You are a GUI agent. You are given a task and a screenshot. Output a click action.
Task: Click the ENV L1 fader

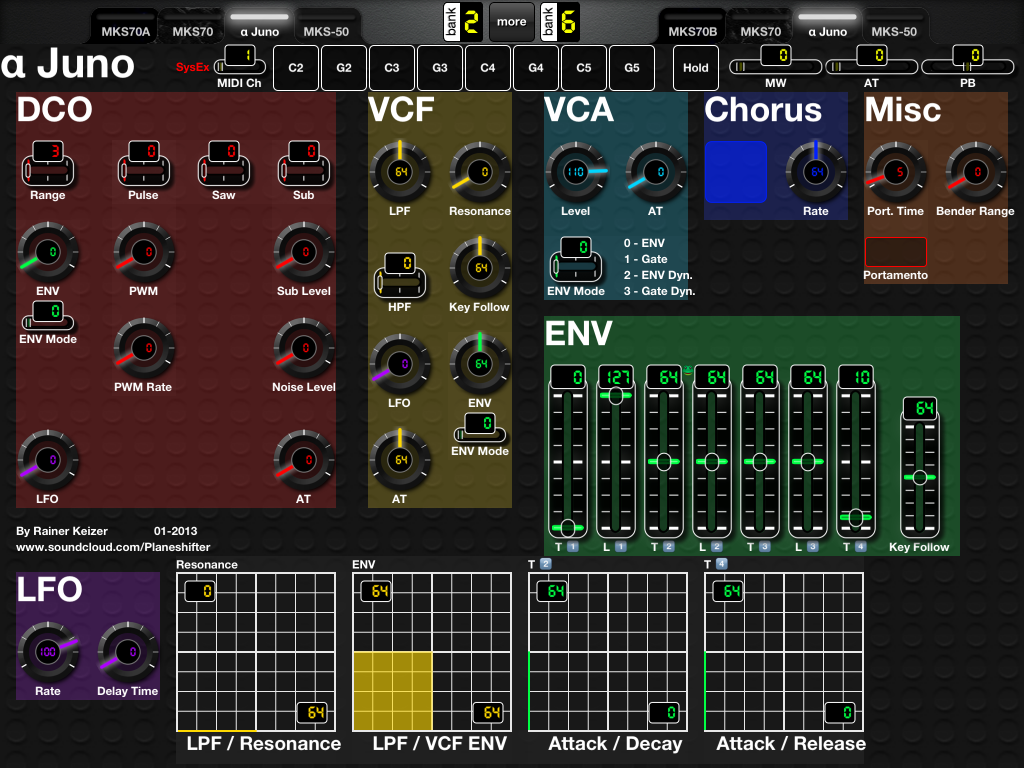615,451
